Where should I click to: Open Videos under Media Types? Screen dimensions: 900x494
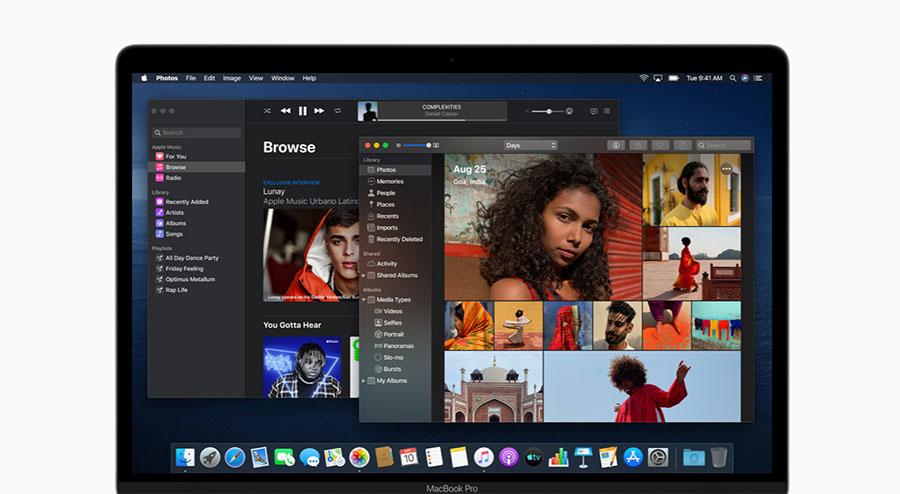pos(395,311)
